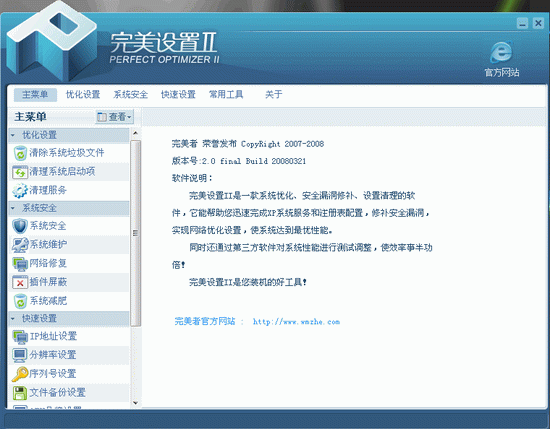Click the sidebar vertical scrollbar thumb
This screenshot has height=429, width=550.
pos(135,233)
